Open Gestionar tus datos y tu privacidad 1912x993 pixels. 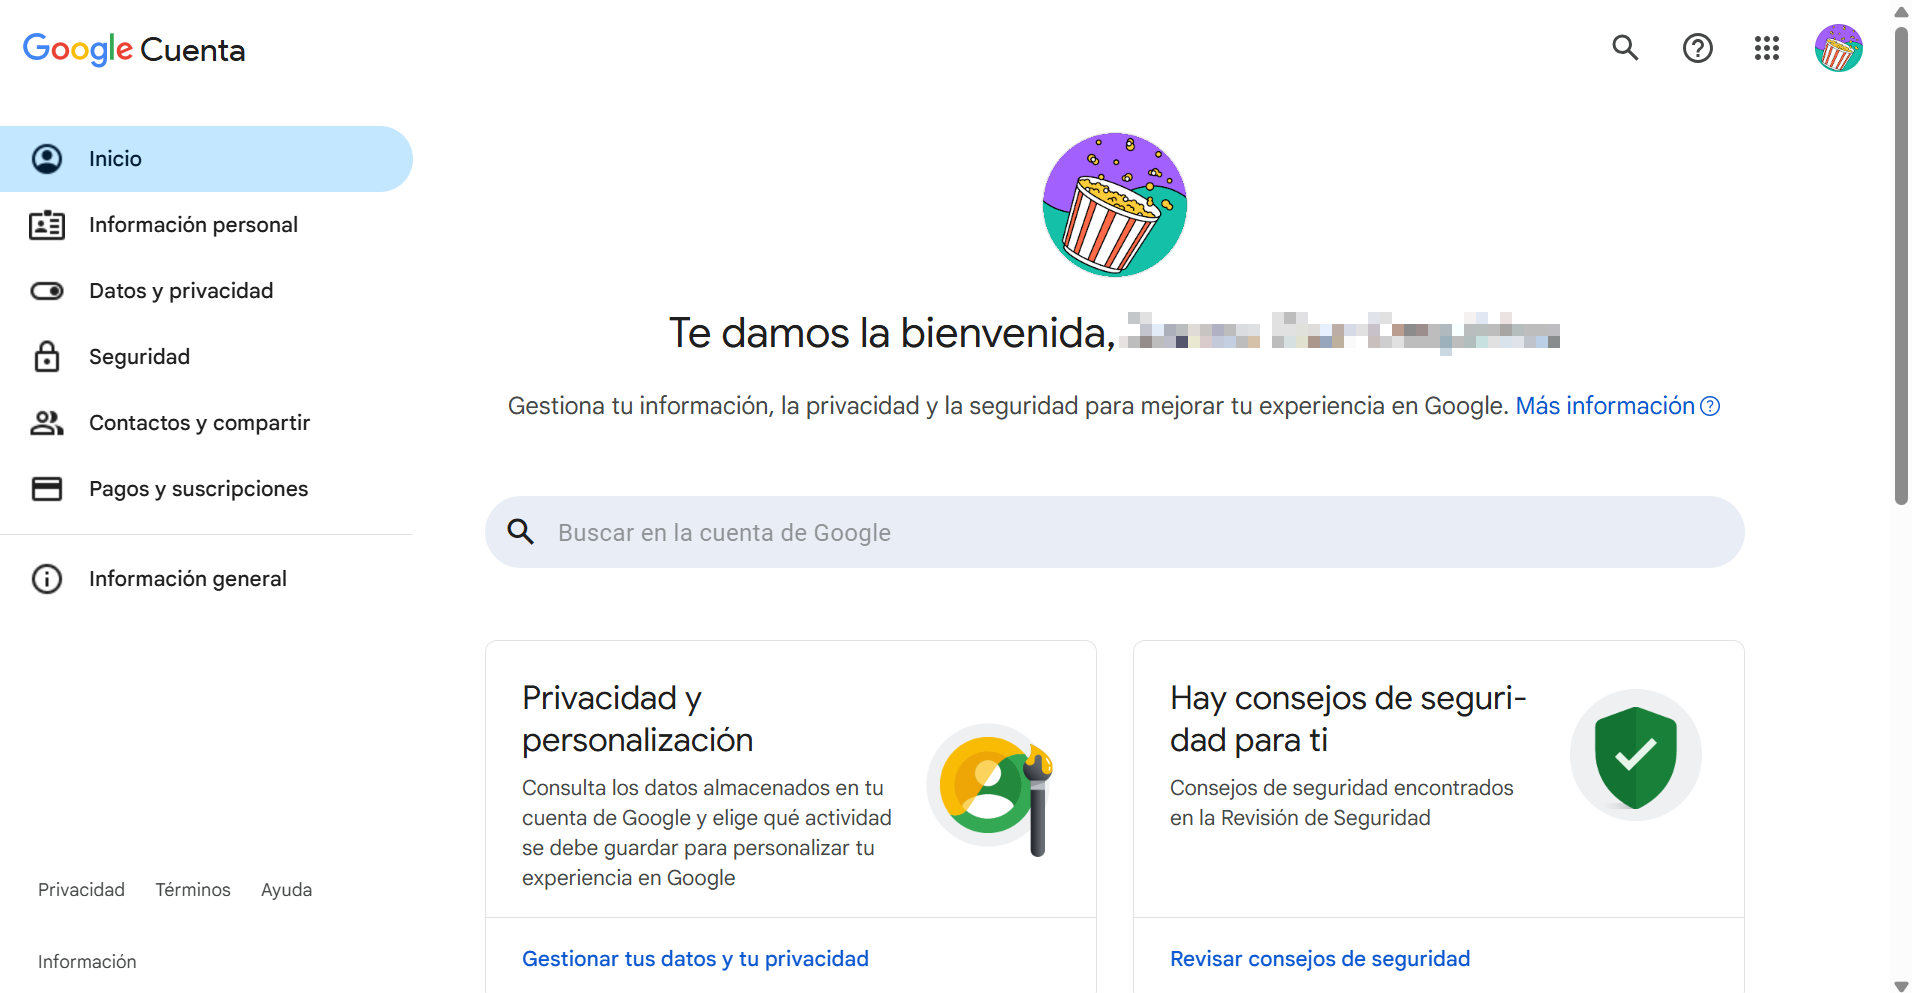(x=695, y=959)
